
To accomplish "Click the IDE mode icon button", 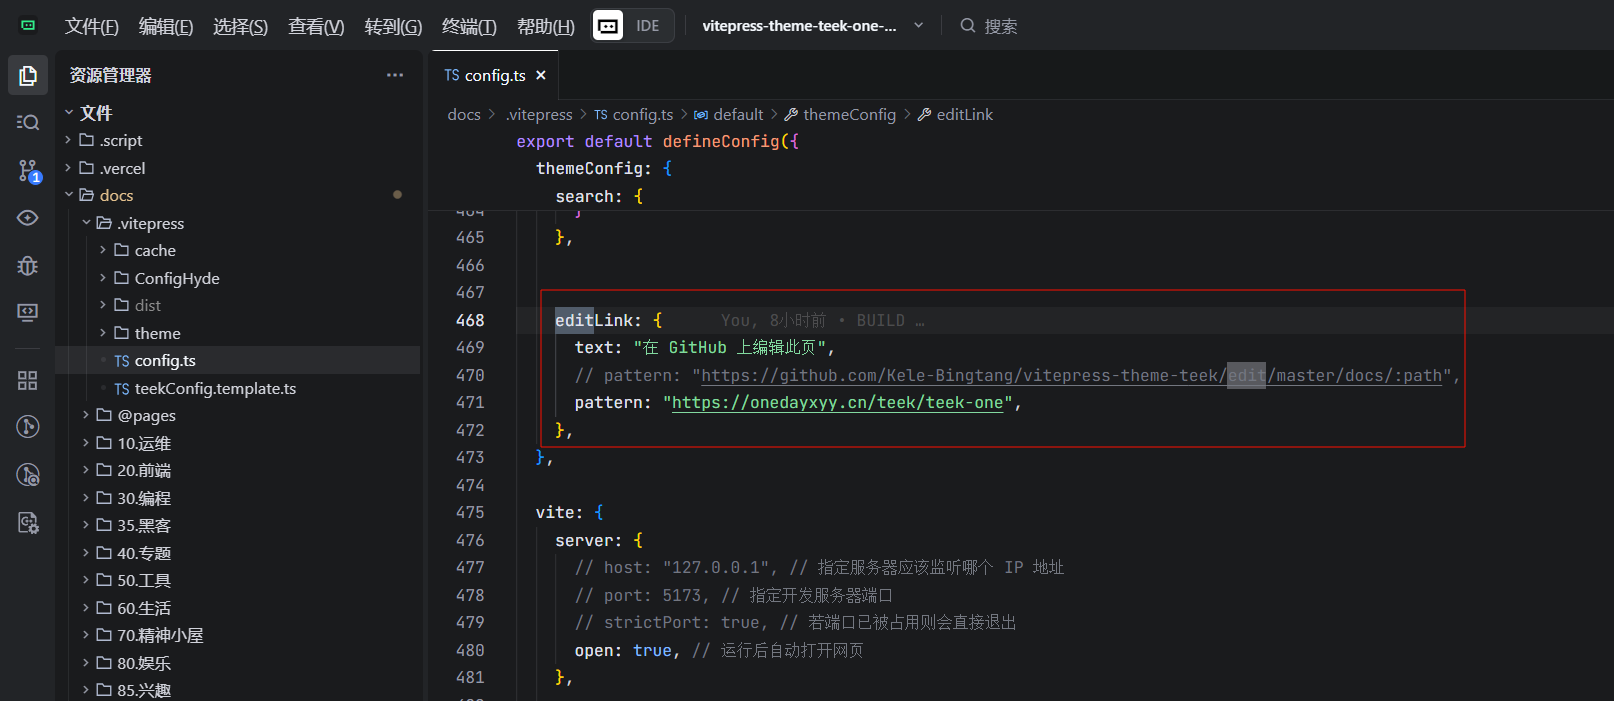I will [608, 26].
